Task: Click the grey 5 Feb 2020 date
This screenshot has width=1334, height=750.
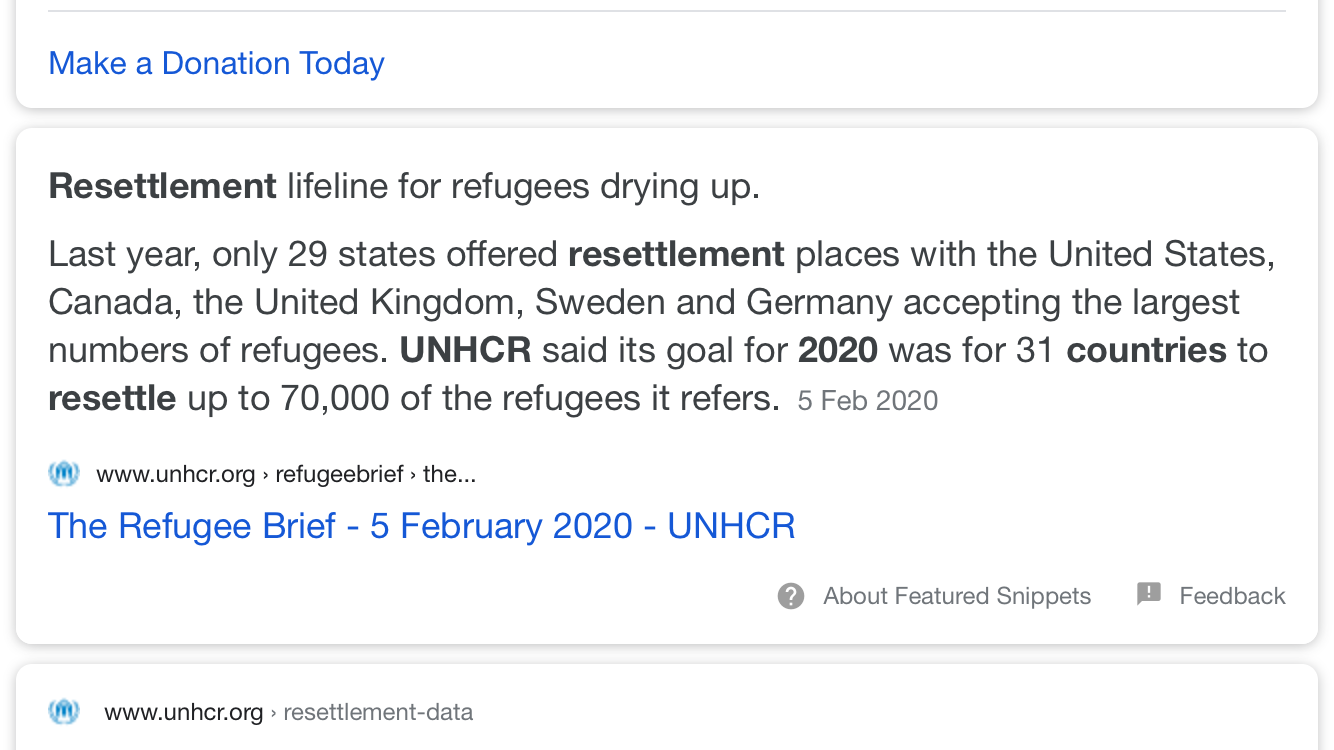Action: click(x=868, y=401)
